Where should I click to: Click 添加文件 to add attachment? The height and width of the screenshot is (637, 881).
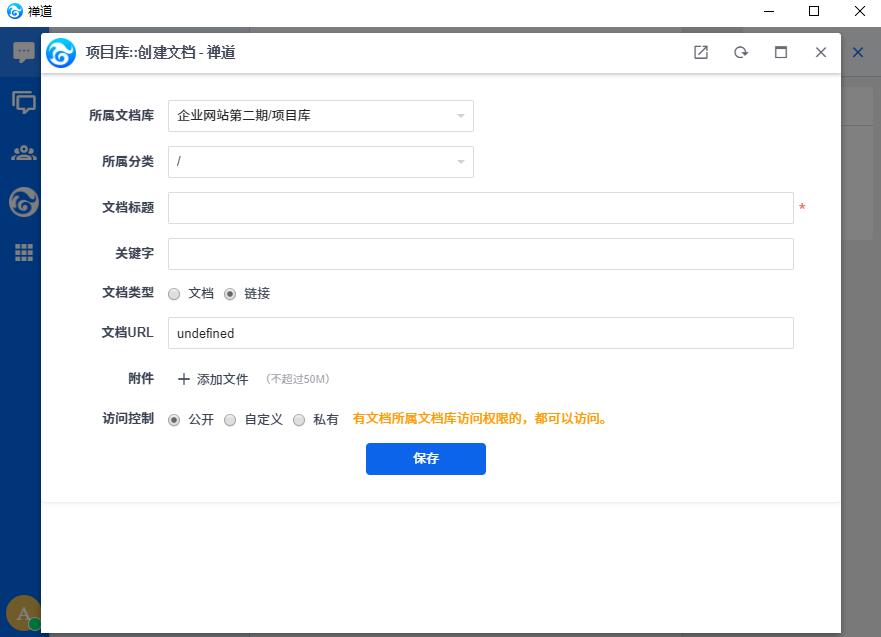point(213,379)
